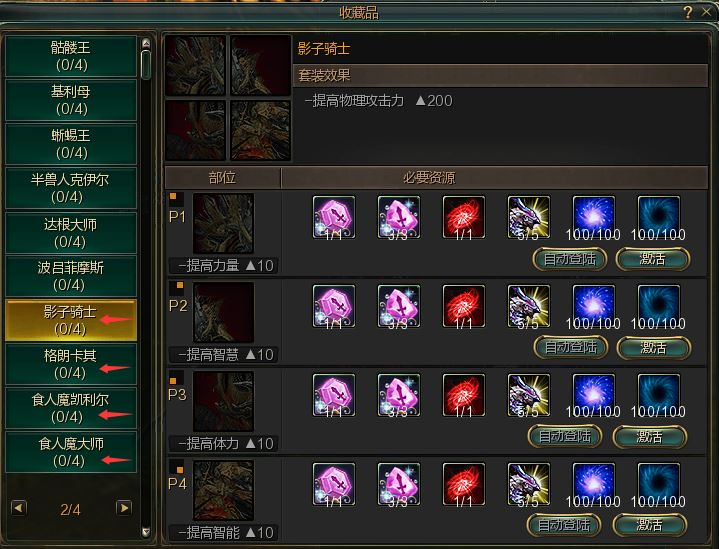
Task: Click the red swirl orb icon in P2 row
Action: point(464,306)
